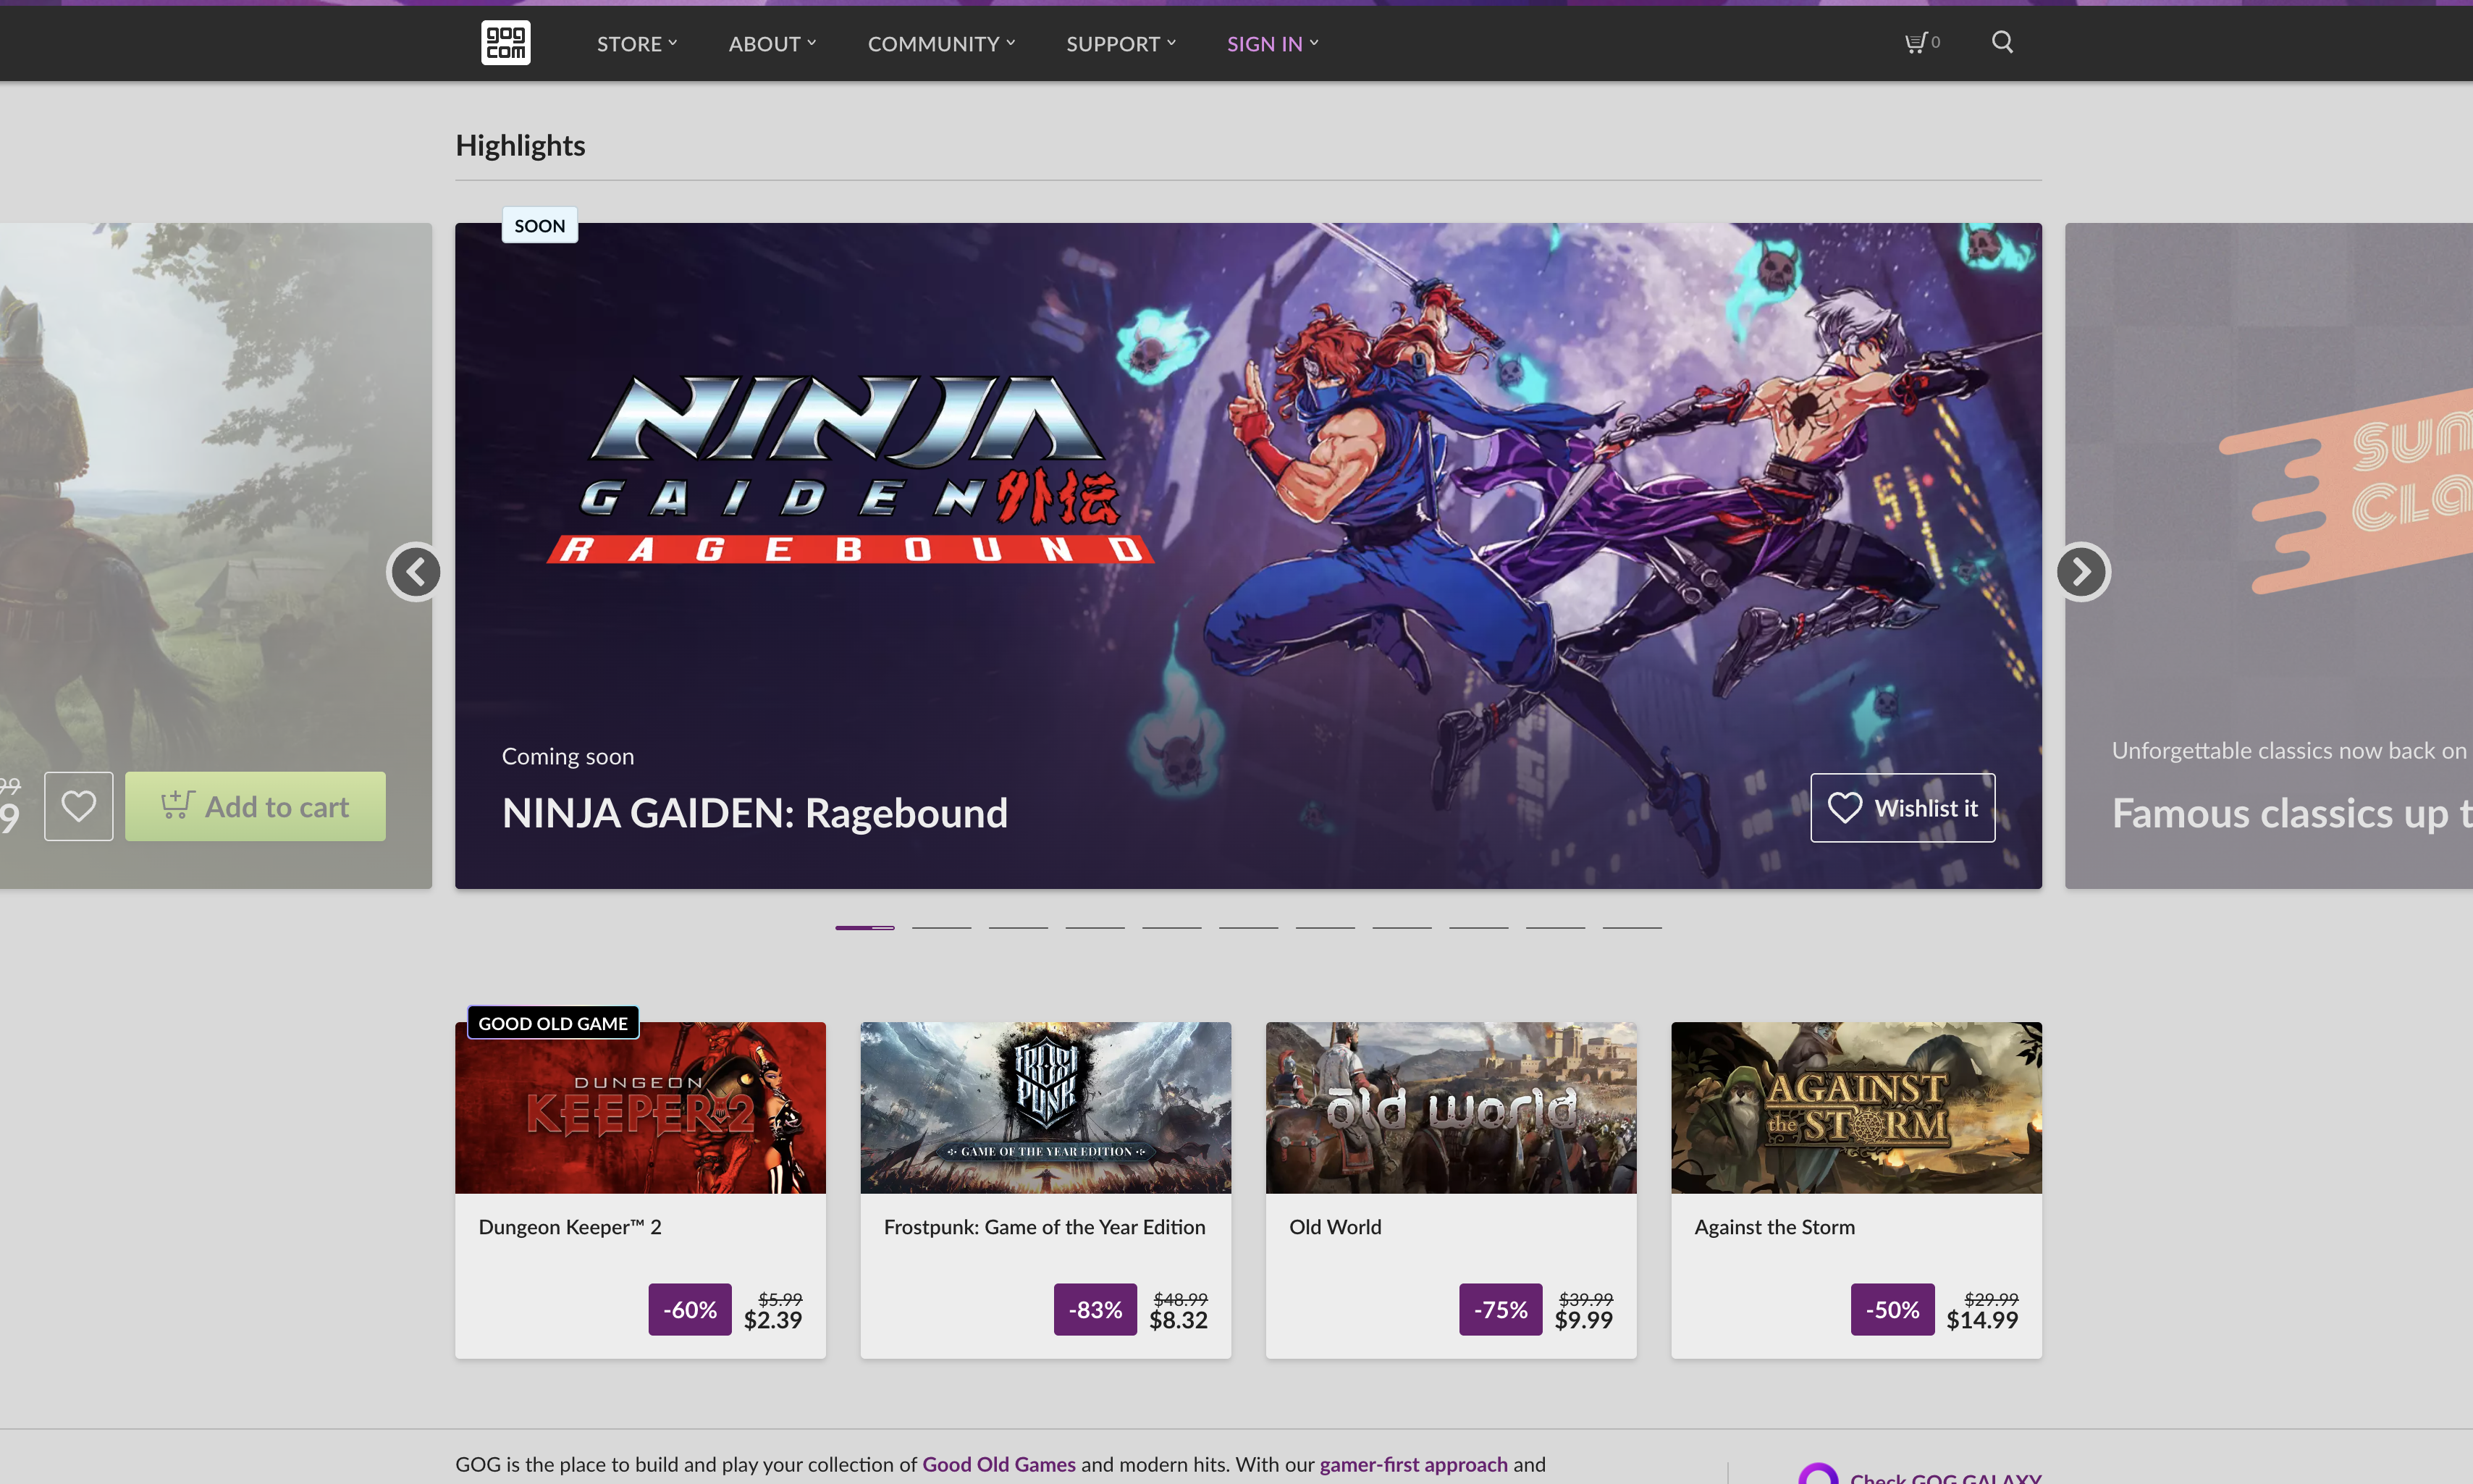Screen dimensions: 2473x1484
Task: Click the GOOD OLD GAME badge
Action: pyautogui.click(x=552, y=1023)
